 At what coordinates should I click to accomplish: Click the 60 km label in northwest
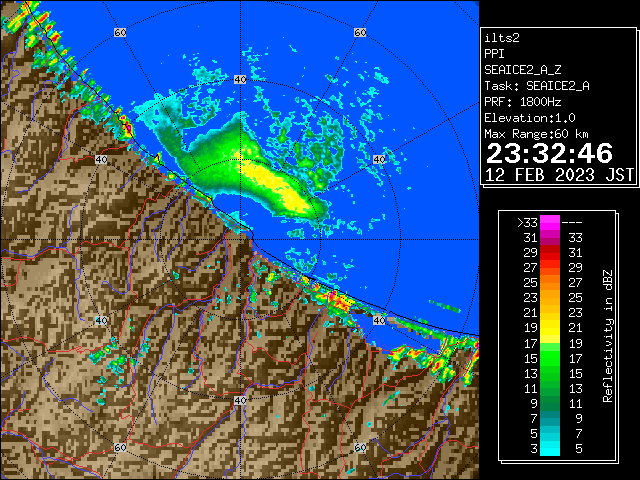point(120,32)
